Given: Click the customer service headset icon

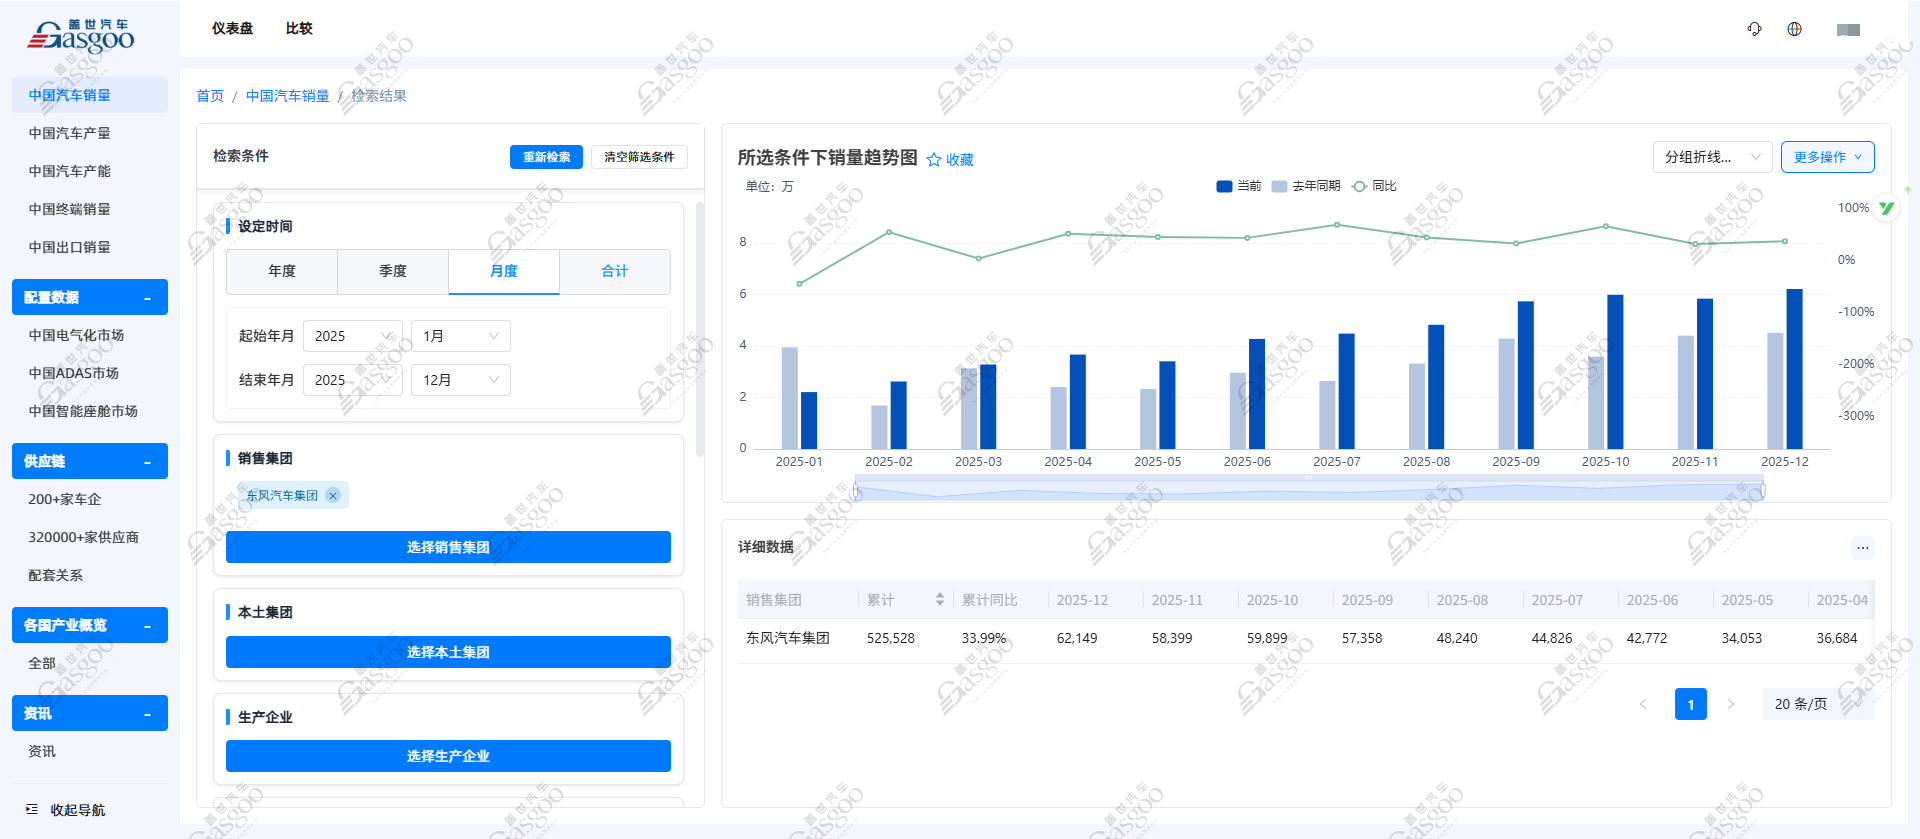Looking at the screenshot, I should coord(1754,29).
